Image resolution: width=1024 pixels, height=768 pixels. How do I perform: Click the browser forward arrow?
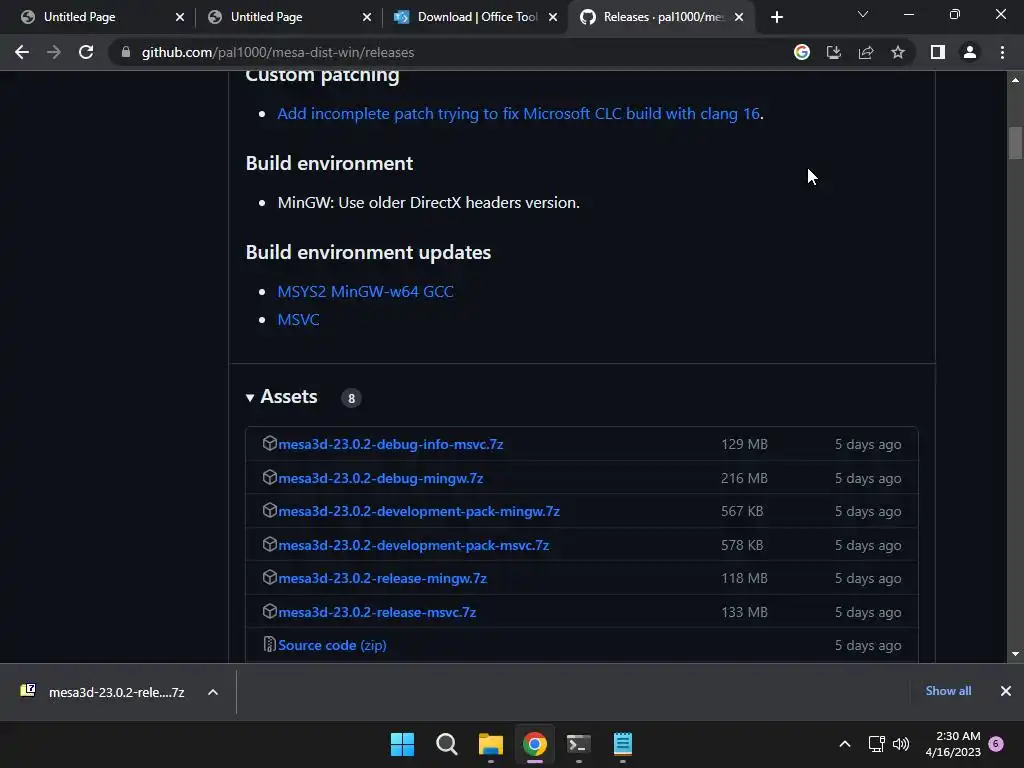click(x=54, y=52)
